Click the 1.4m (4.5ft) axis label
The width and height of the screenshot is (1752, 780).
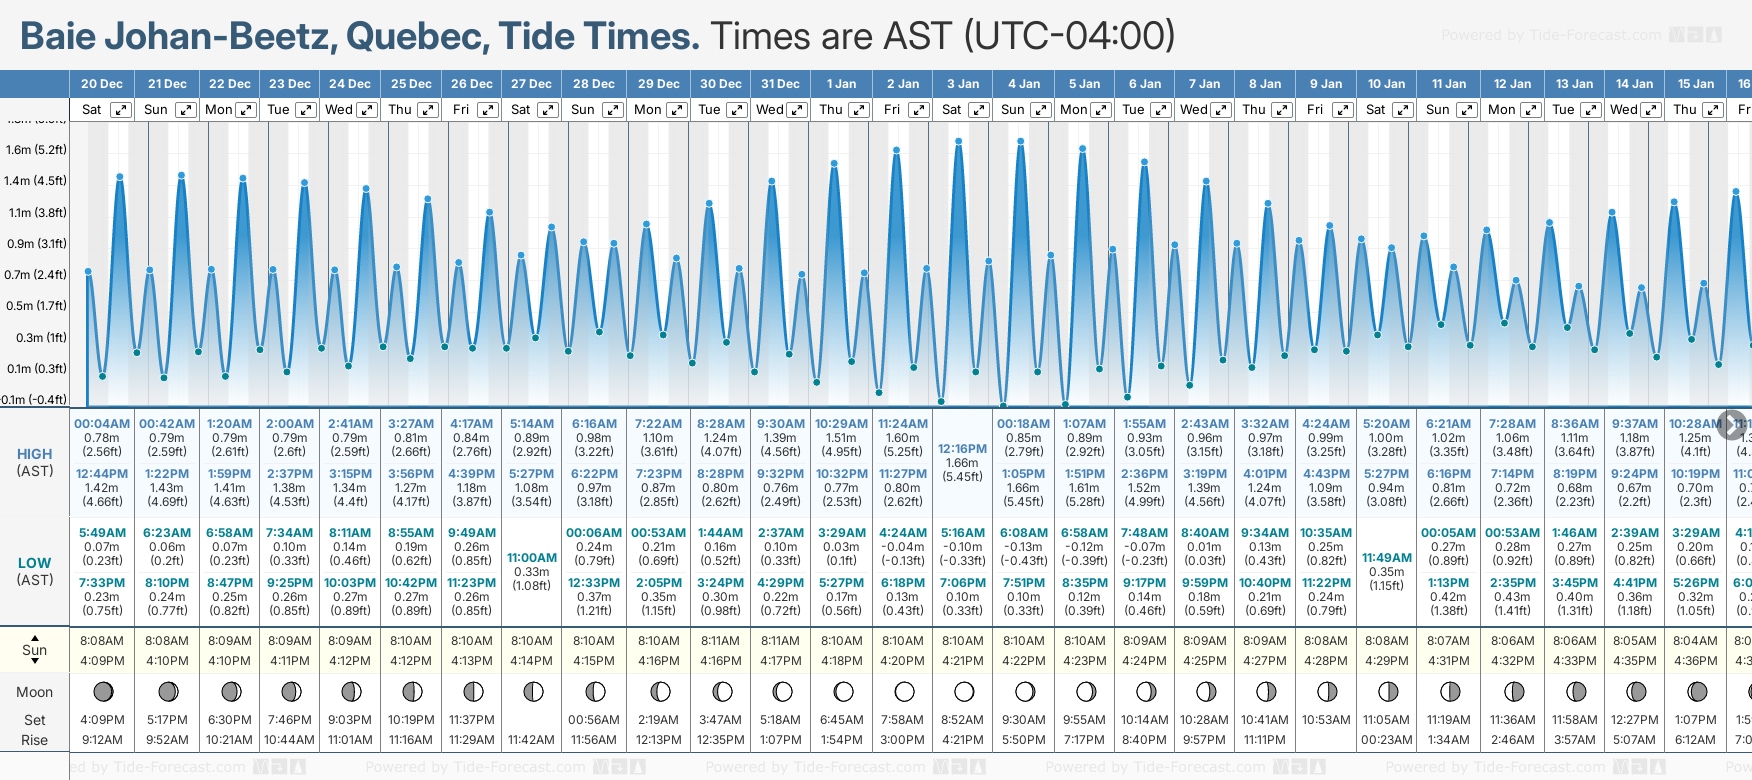pyautogui.click(x=35, y=181)
